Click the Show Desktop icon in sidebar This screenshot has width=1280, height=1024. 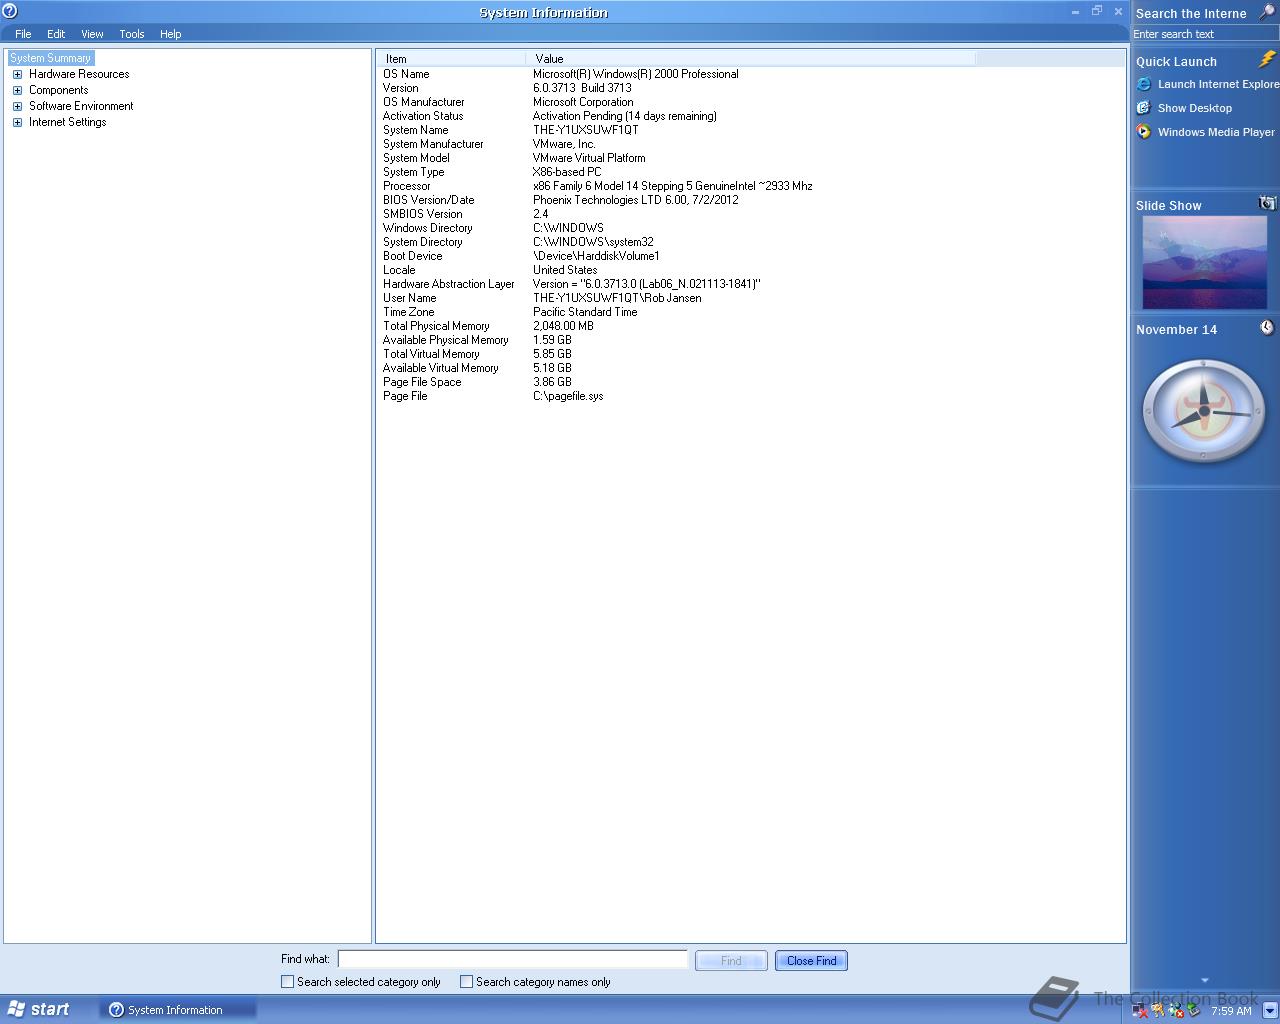pyautogui.click(x=1144, y=108)
